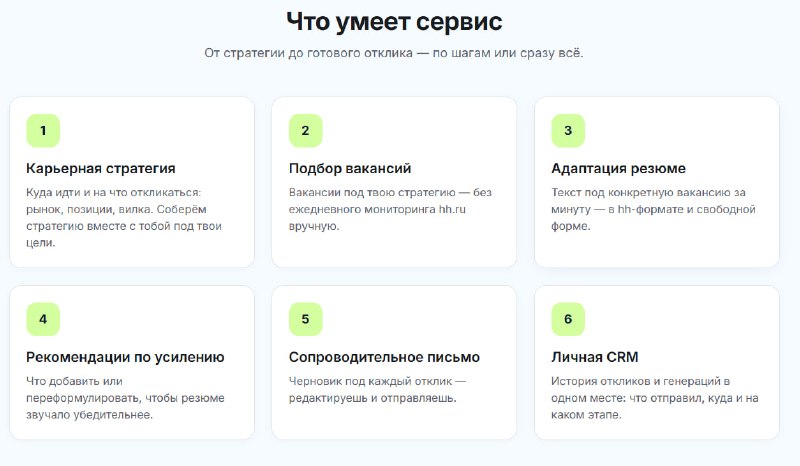Click the green number 2 badge
The image size is (800, 466).
[306, 131]
